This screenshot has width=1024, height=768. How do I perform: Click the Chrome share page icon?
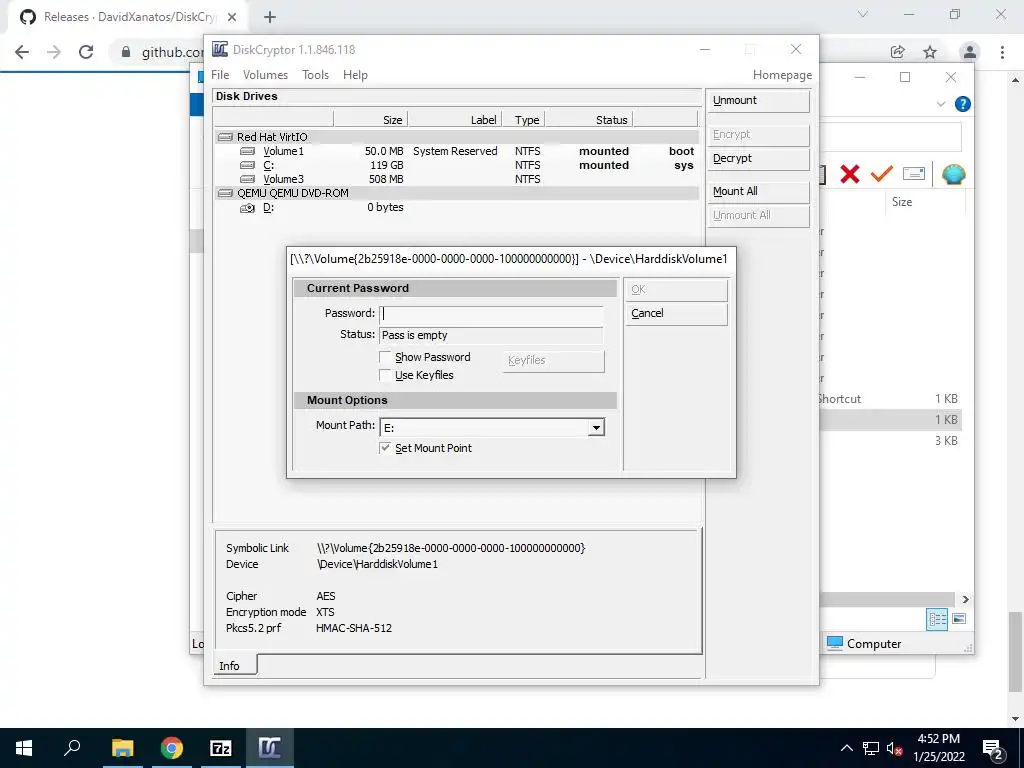[x=898, y=52]
